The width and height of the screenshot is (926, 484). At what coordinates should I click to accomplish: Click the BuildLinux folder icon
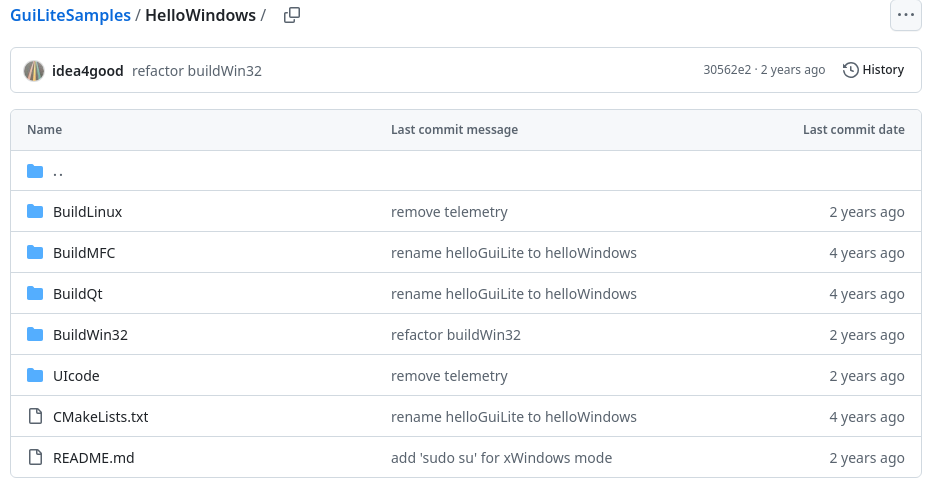tap(35, 212)
